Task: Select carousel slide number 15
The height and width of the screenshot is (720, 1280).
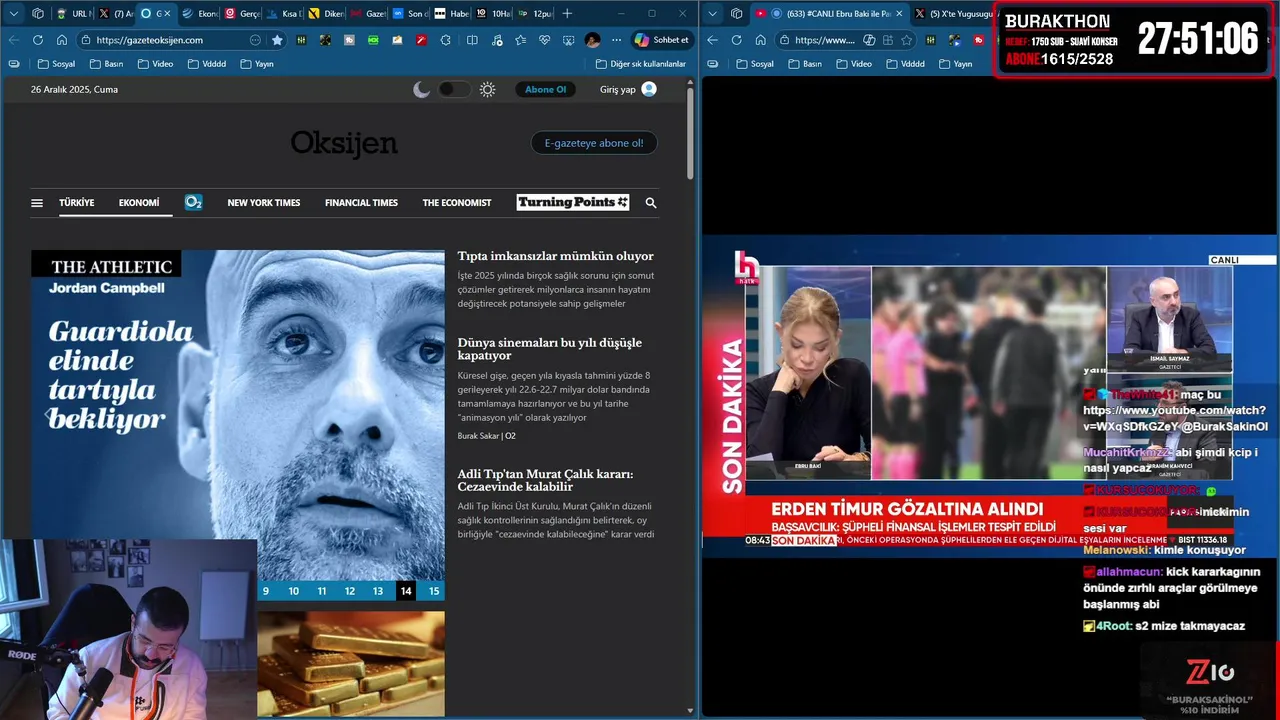Action: click(434, 591)
